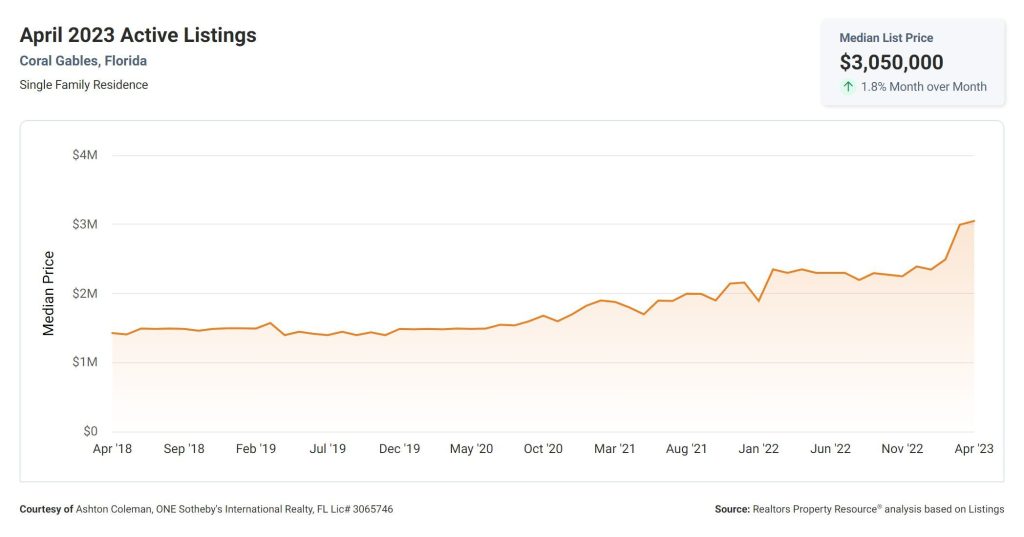Click the Nov '22 x-axis label

(x=903, y=449)
